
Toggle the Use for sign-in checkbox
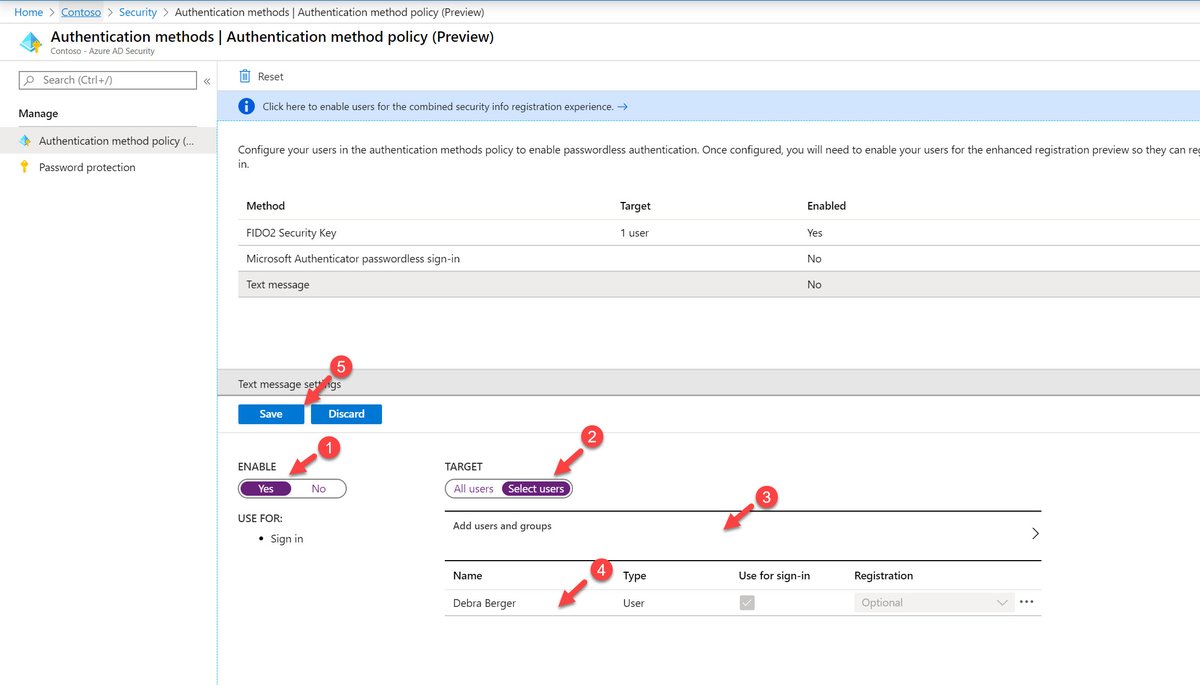pos(746,602)
